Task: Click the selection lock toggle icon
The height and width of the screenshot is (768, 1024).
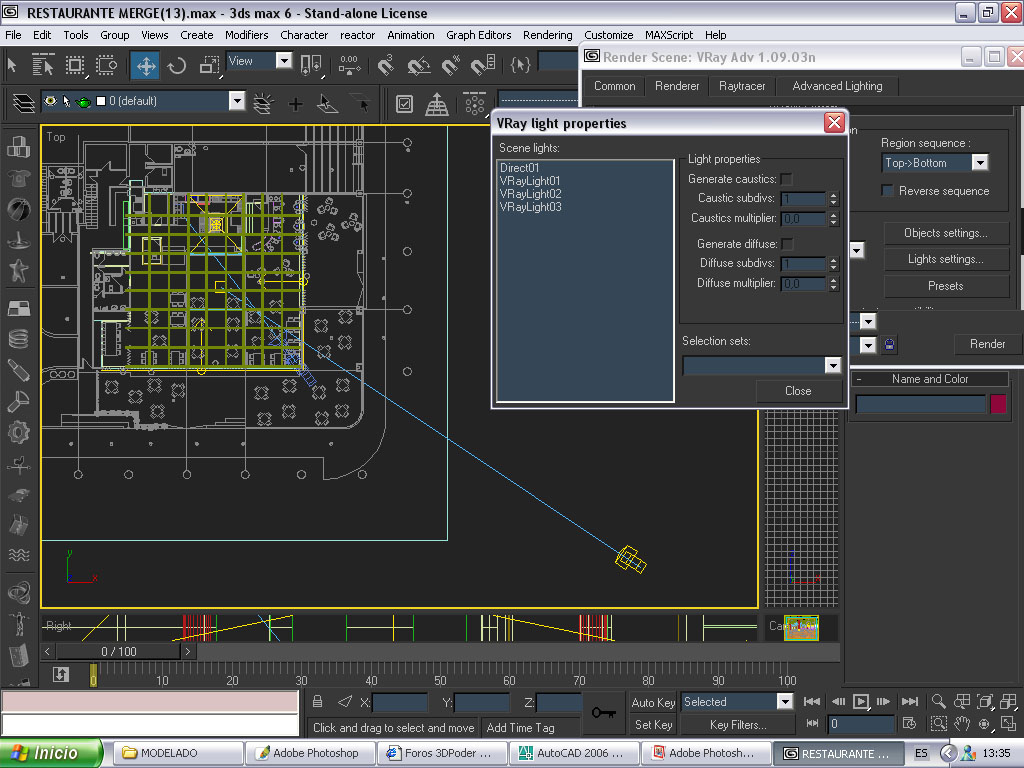Action: click(317, 701)
